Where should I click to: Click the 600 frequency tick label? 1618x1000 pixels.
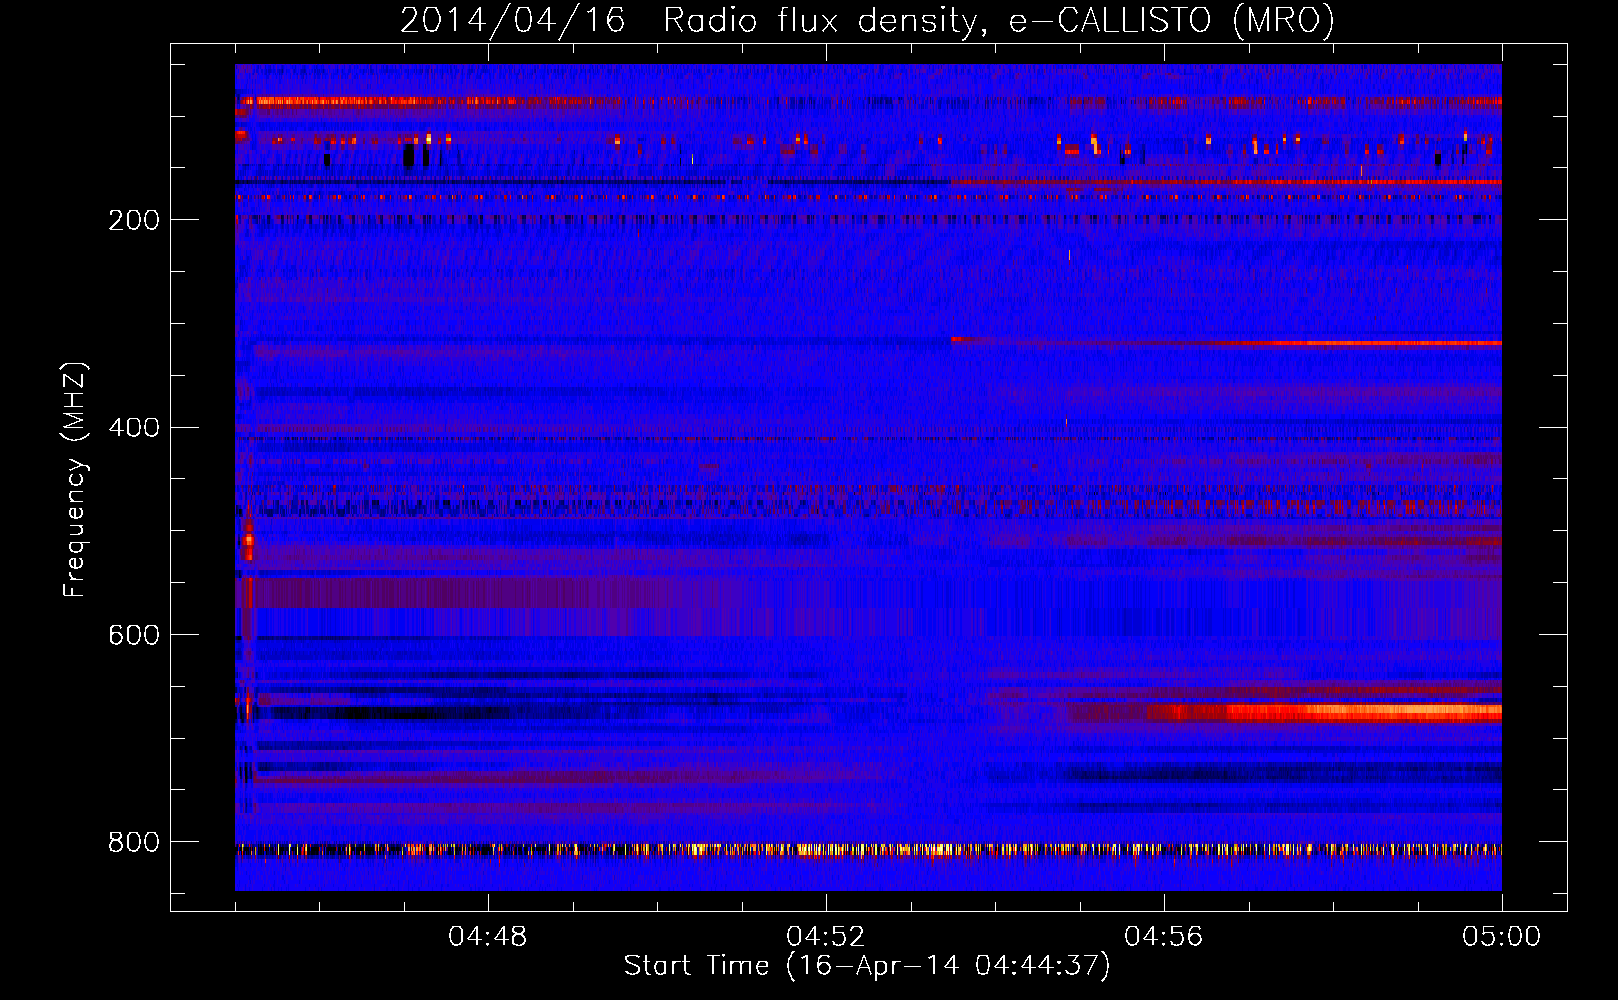click(134, 636)
